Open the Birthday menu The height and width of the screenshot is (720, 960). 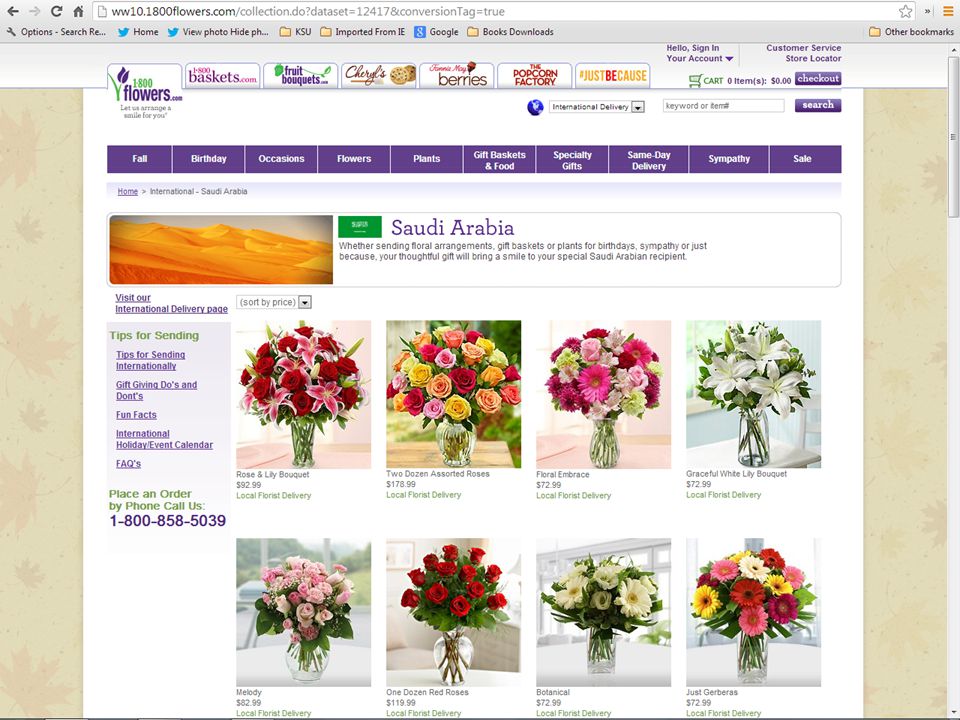pos(208,159)
